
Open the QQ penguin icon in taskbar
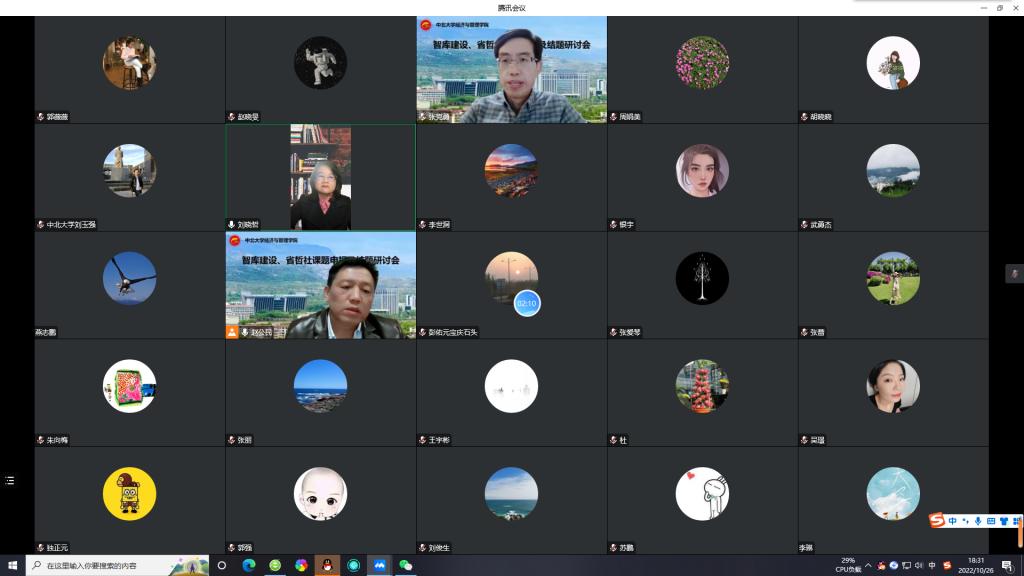pos(327,565)
